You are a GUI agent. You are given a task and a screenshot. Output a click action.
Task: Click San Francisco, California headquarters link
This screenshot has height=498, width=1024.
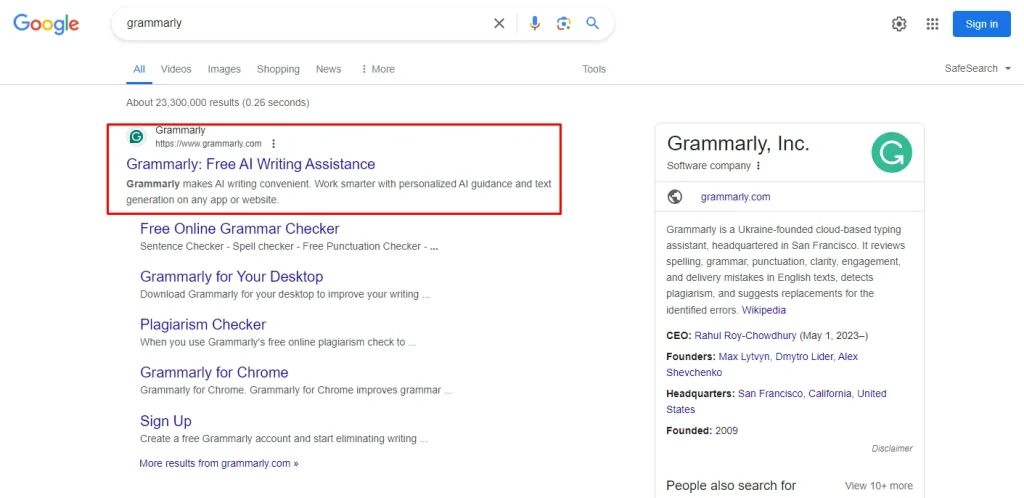795,394
